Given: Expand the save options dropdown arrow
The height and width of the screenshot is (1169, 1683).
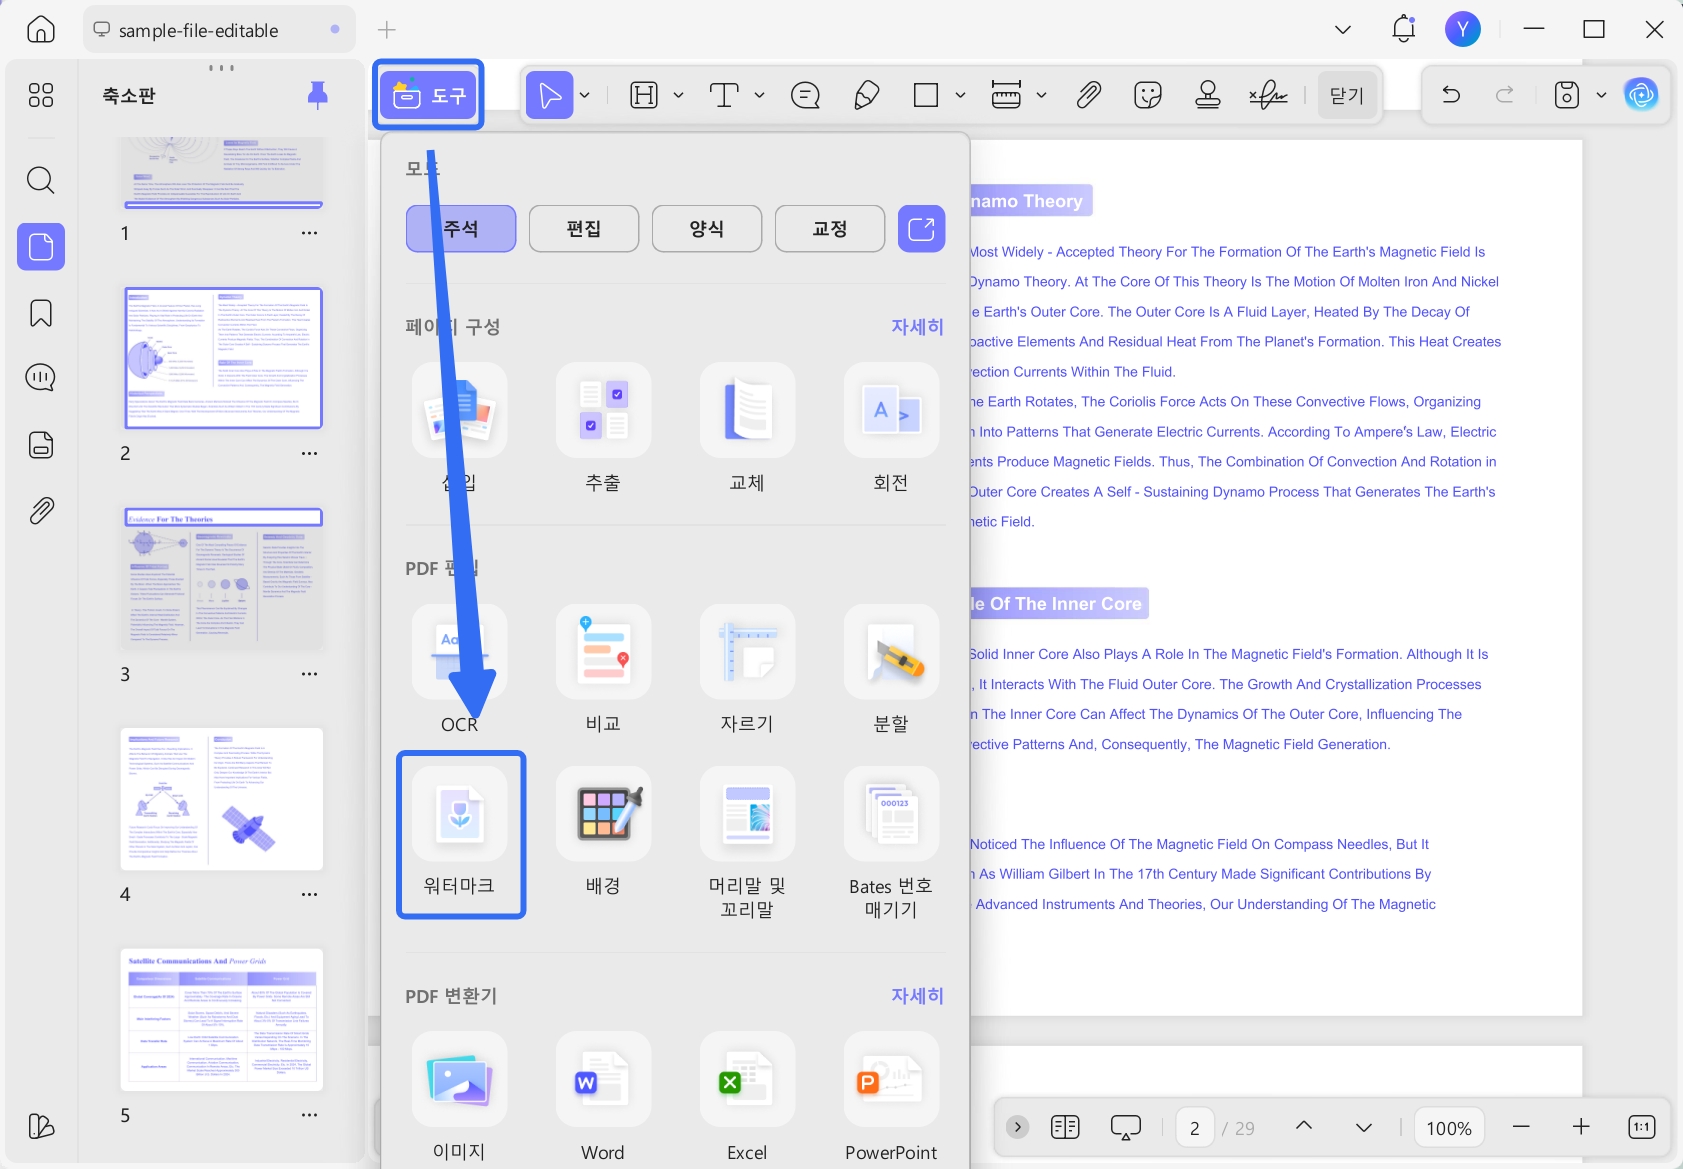Looking at the screenshot, I should click(1601, 96).
